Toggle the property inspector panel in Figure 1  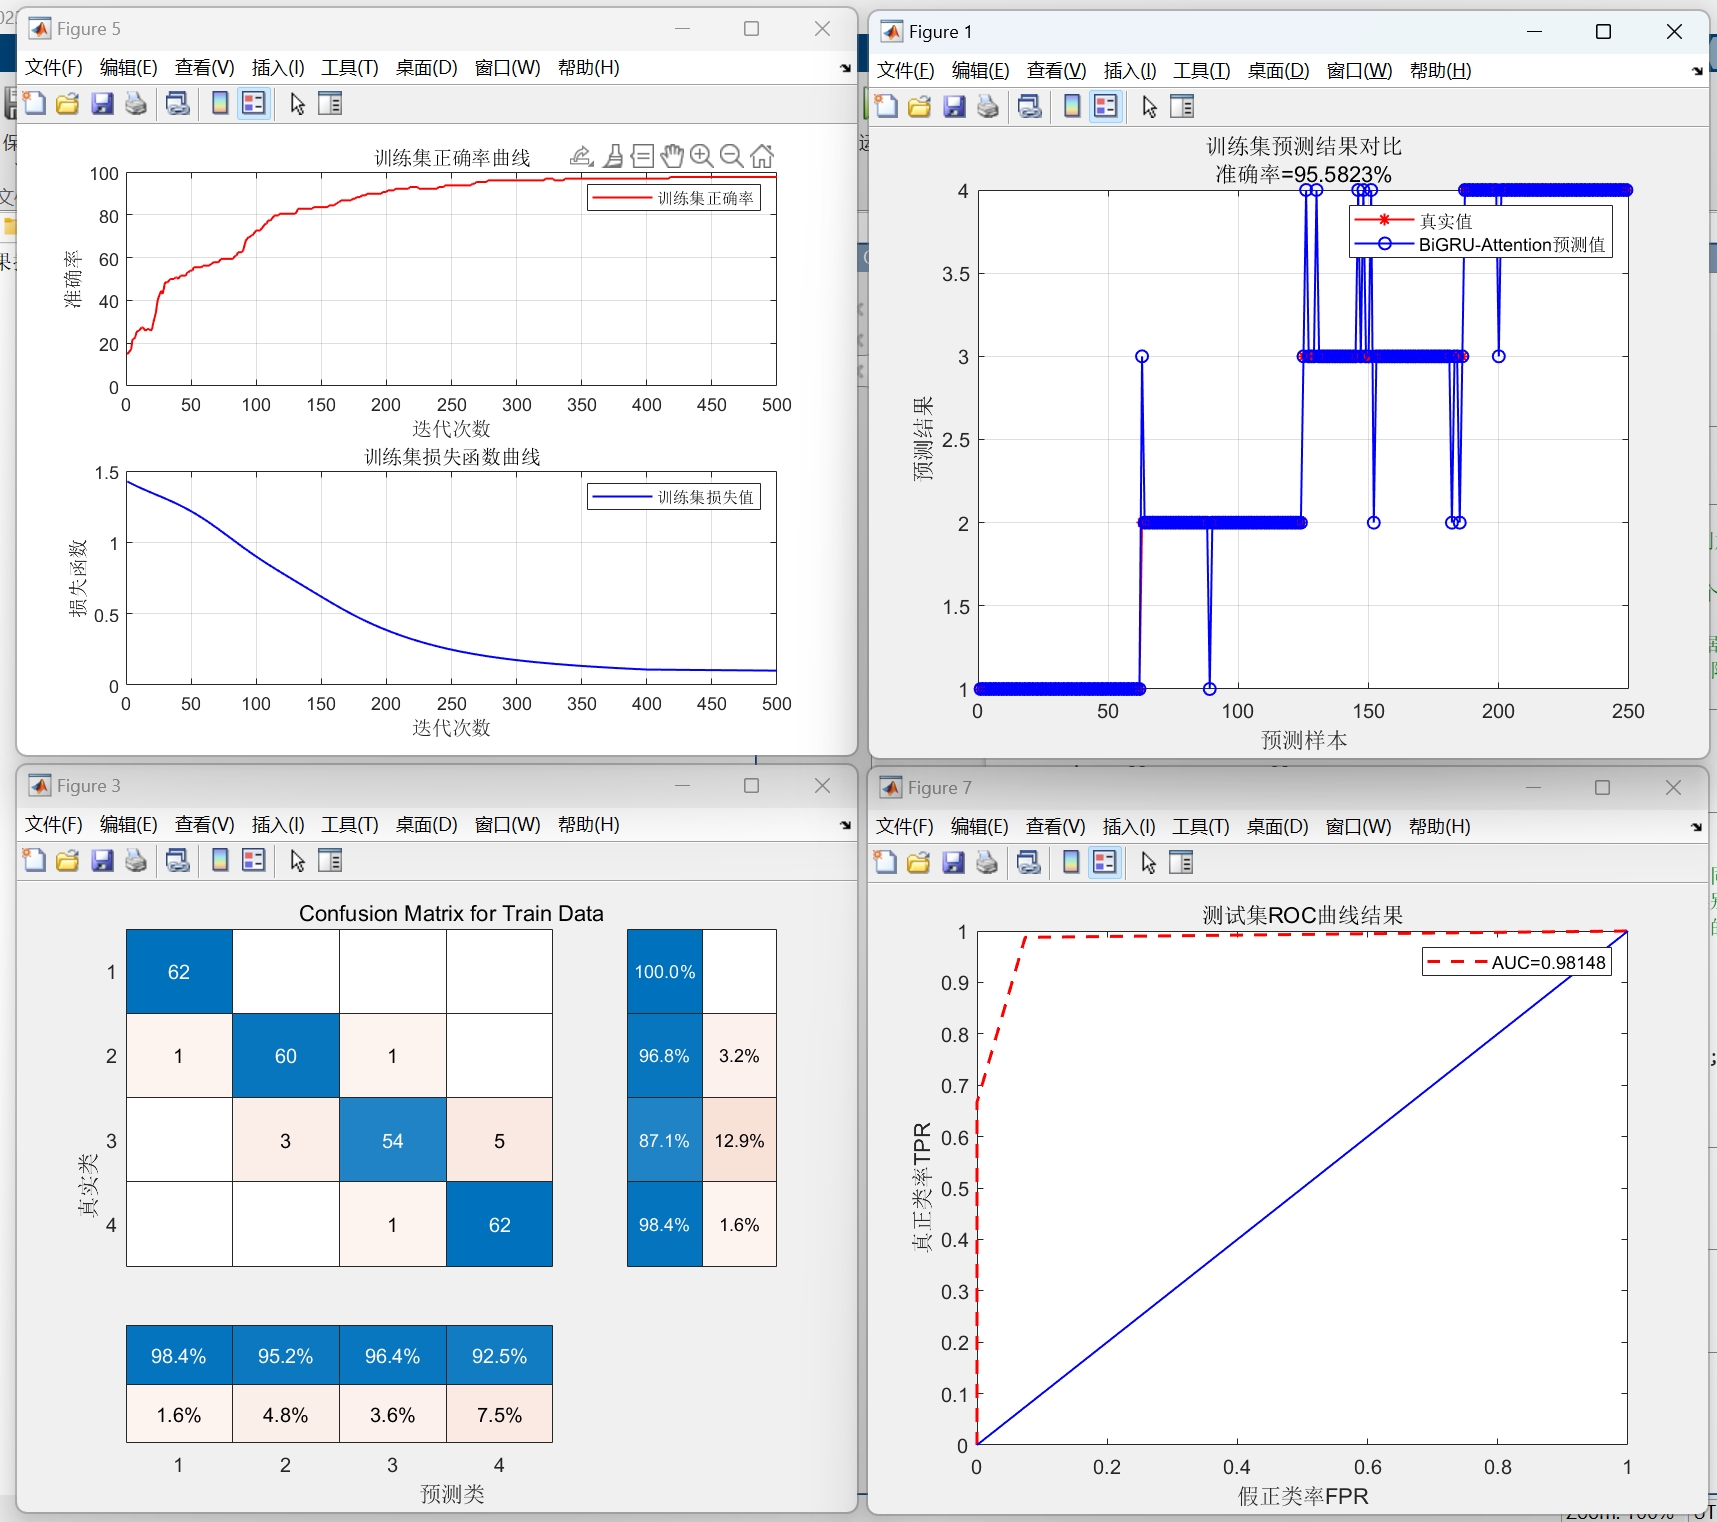tap(1182, 106)
